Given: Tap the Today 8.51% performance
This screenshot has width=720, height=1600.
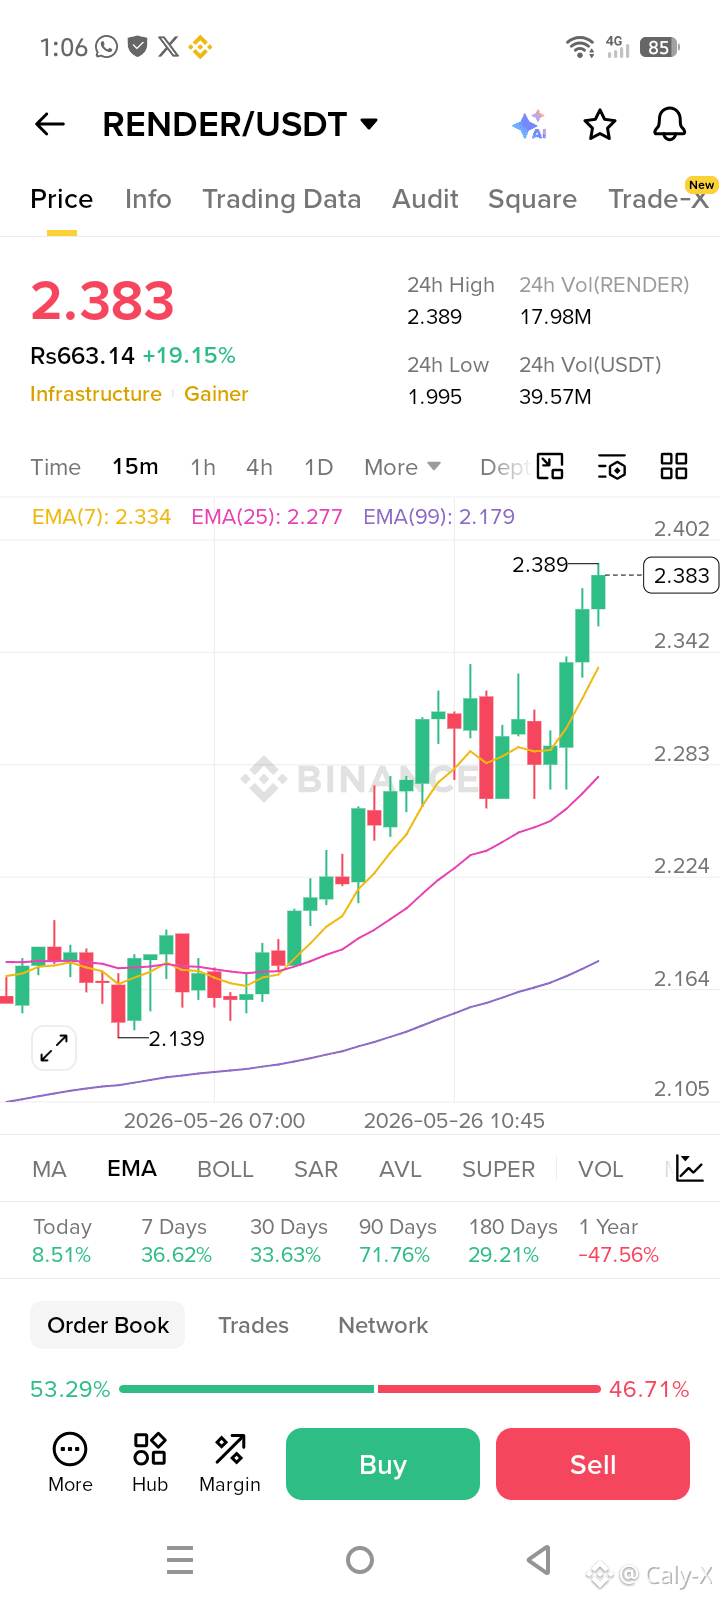Looking at the screenshot, I should [x=62, y=1241].
